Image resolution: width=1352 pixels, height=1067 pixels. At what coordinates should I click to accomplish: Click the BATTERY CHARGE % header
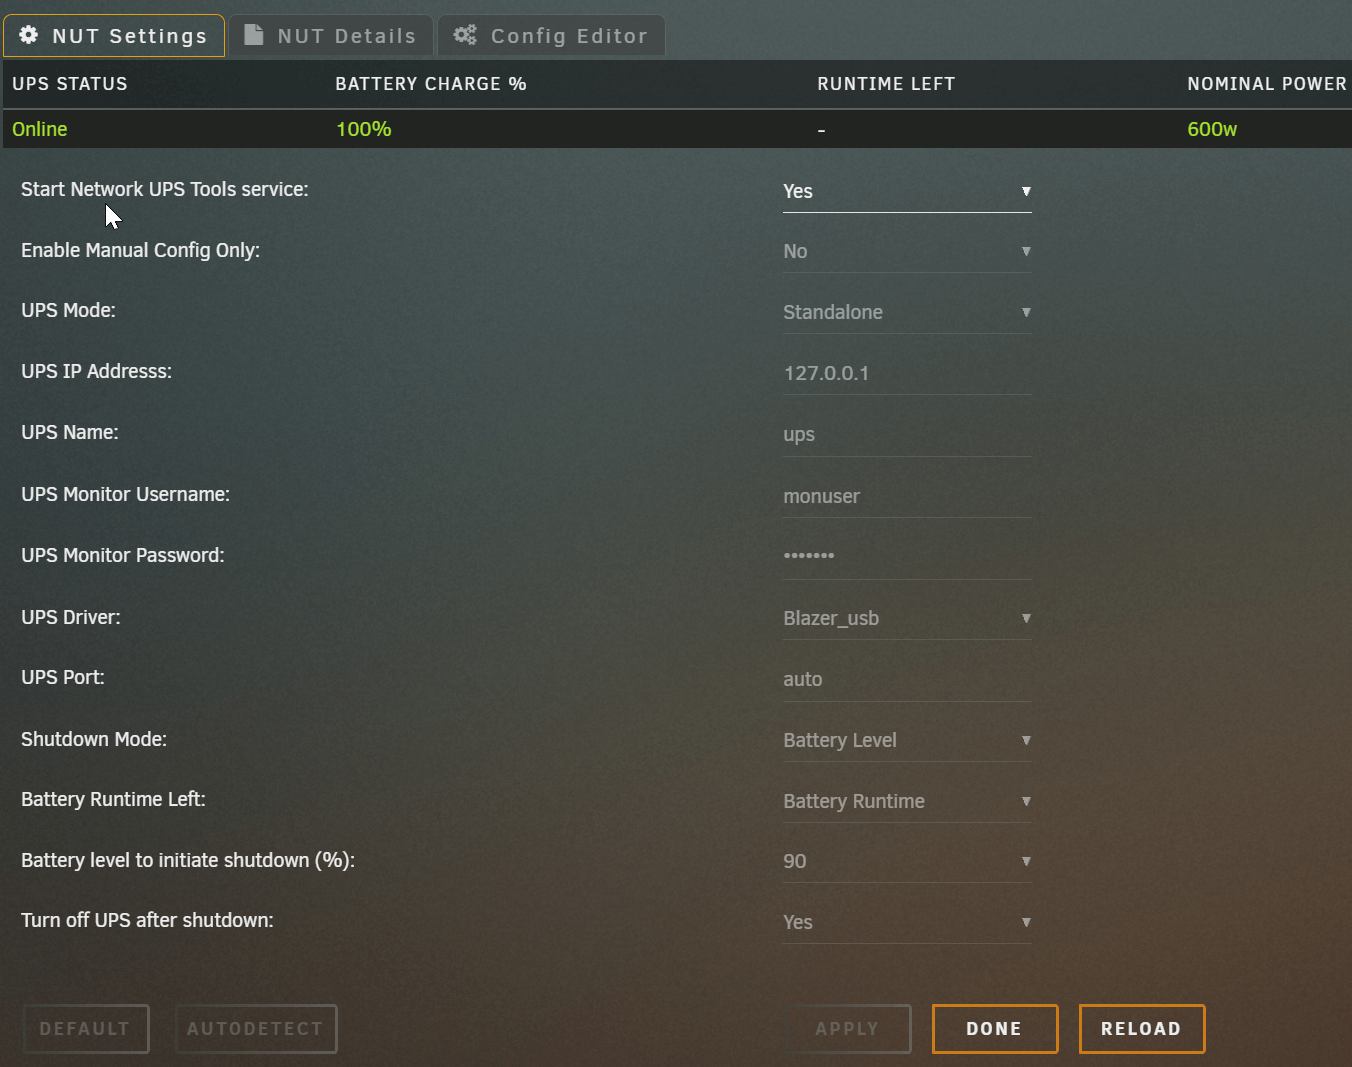(x=431, y=84)
